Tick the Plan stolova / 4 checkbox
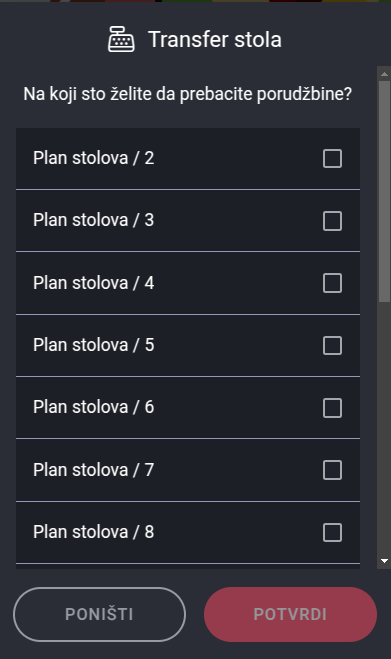The width and height of the screenshot is (391, 659). click(332, 283)
